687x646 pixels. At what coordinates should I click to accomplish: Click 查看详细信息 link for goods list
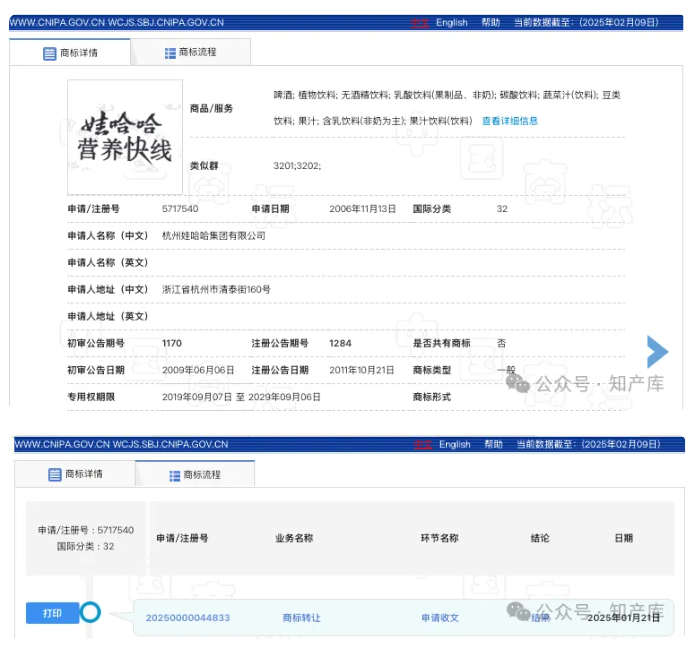(x=509, y=121)
